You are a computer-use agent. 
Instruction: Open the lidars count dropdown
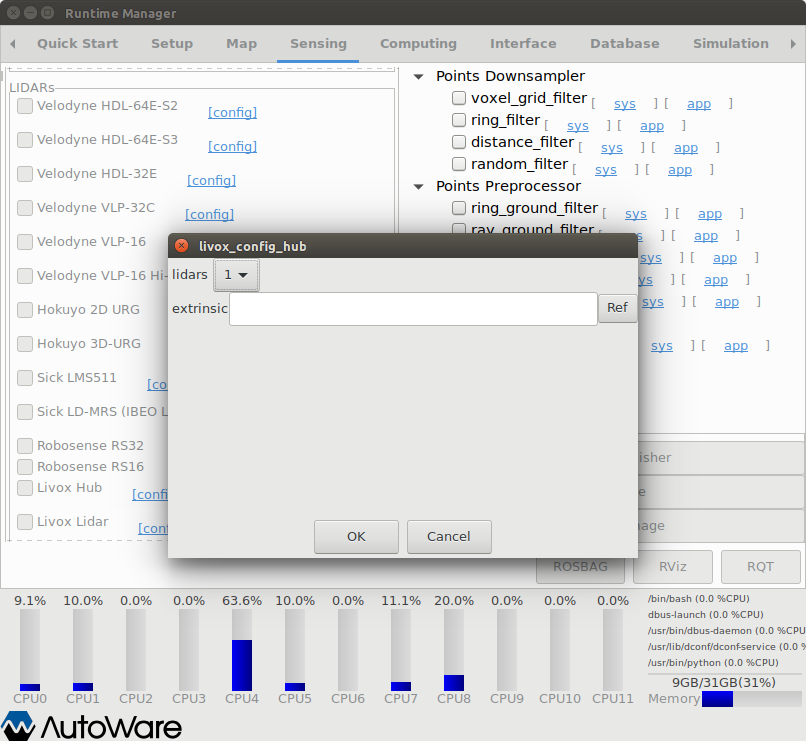pyautogui.click(x=236, y=275)
